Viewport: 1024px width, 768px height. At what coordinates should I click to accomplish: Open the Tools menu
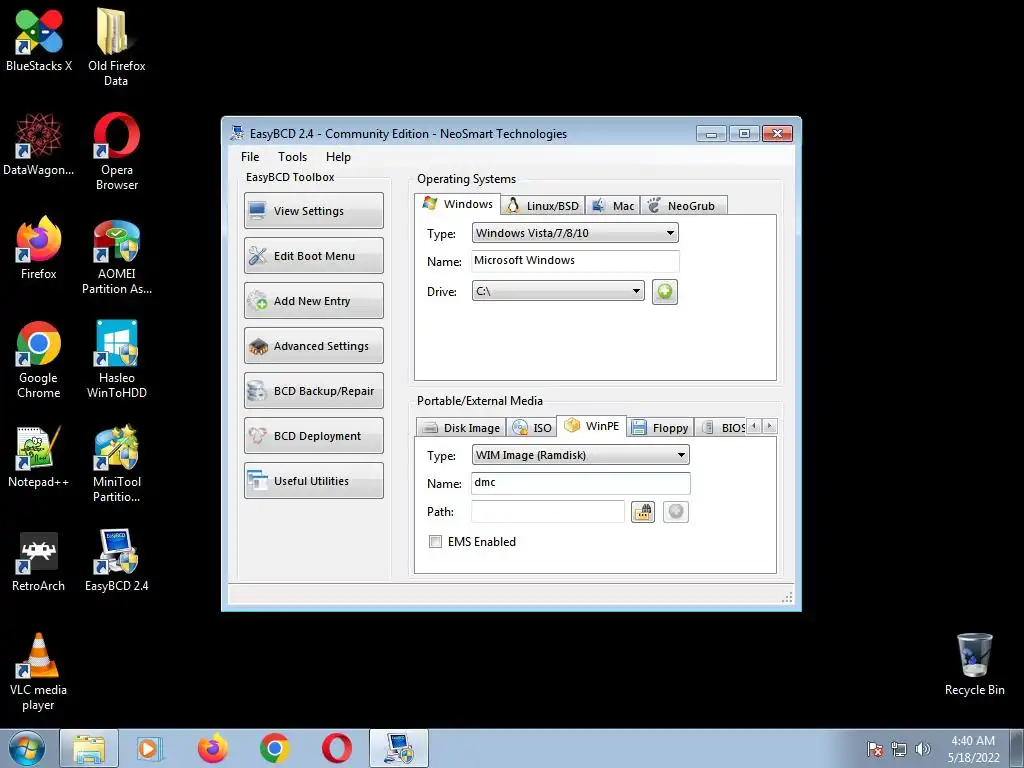[x=292, y=157]
